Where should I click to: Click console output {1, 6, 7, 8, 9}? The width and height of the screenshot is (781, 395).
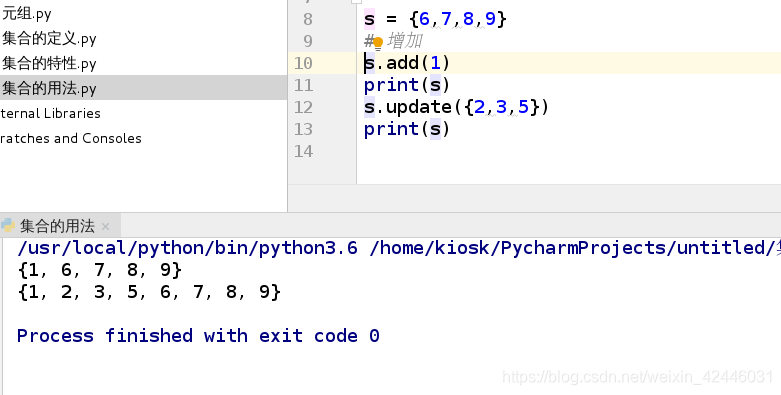pos(100,270)
